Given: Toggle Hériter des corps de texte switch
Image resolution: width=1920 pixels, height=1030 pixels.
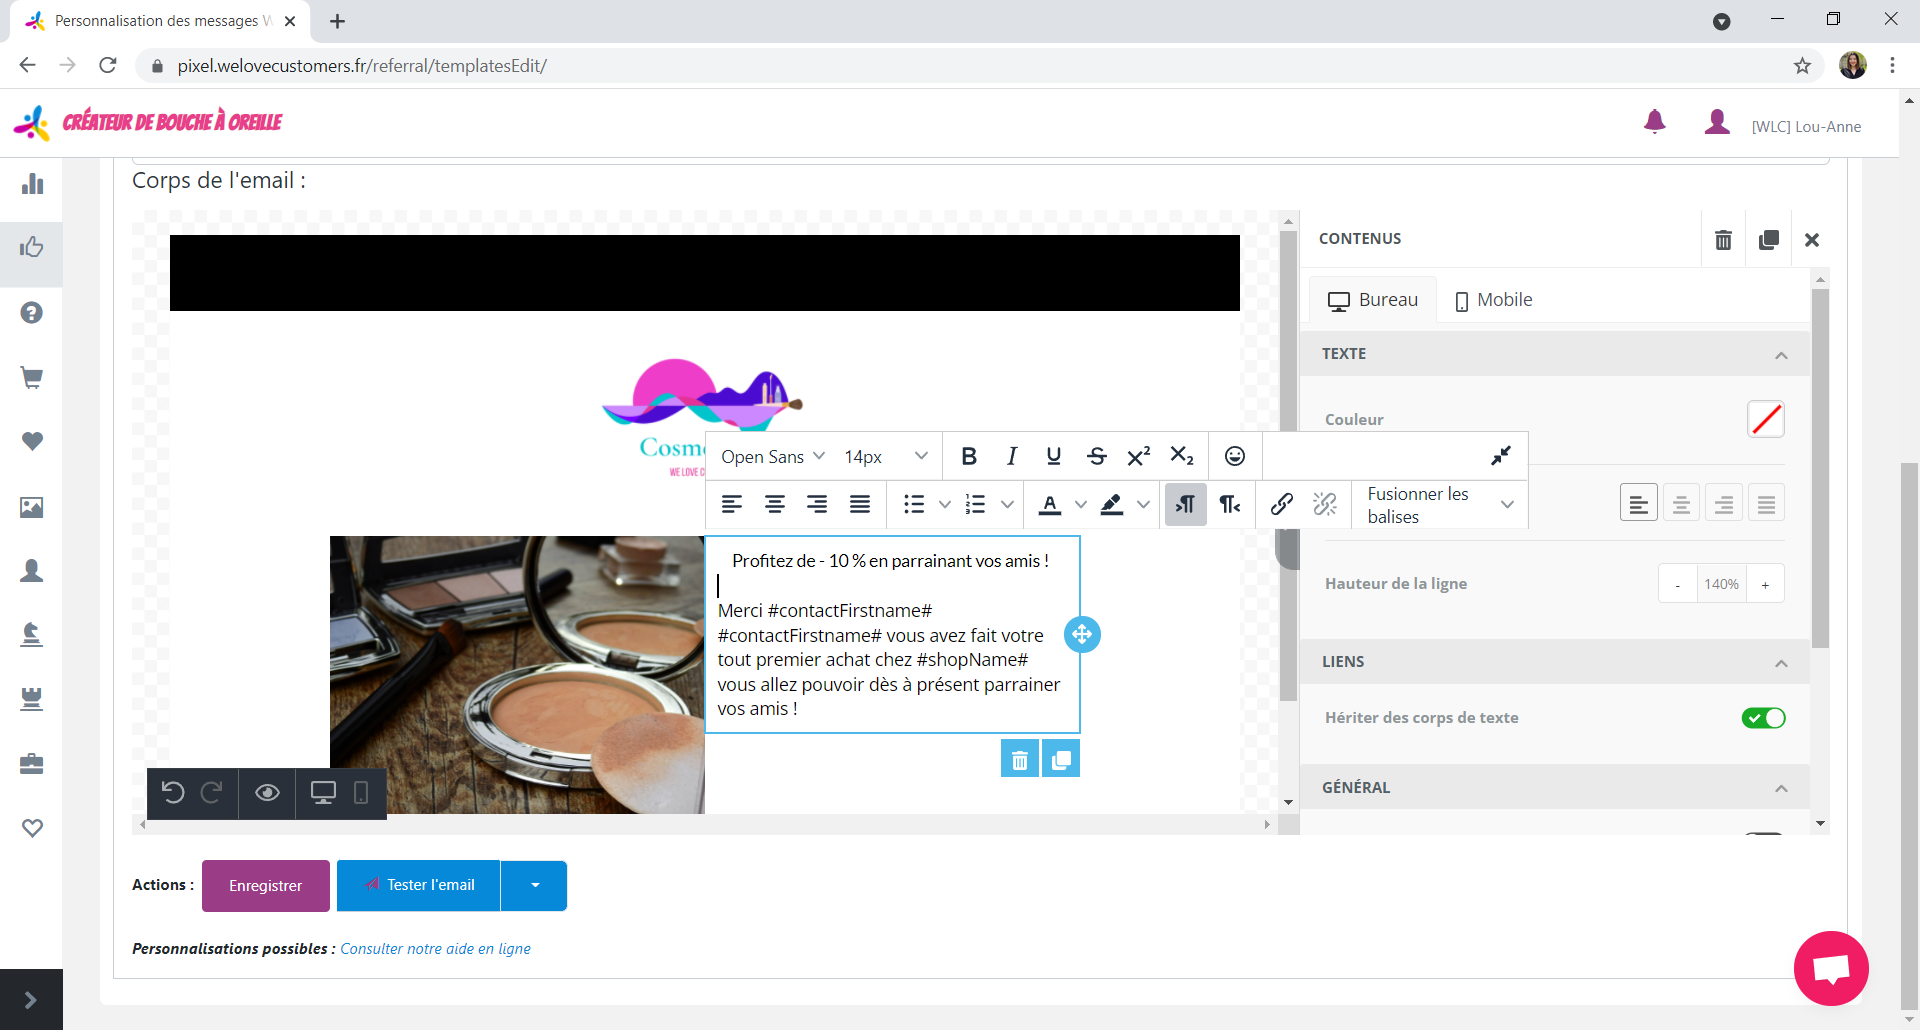Looking at the screenshot, I should click(1763, 718).
